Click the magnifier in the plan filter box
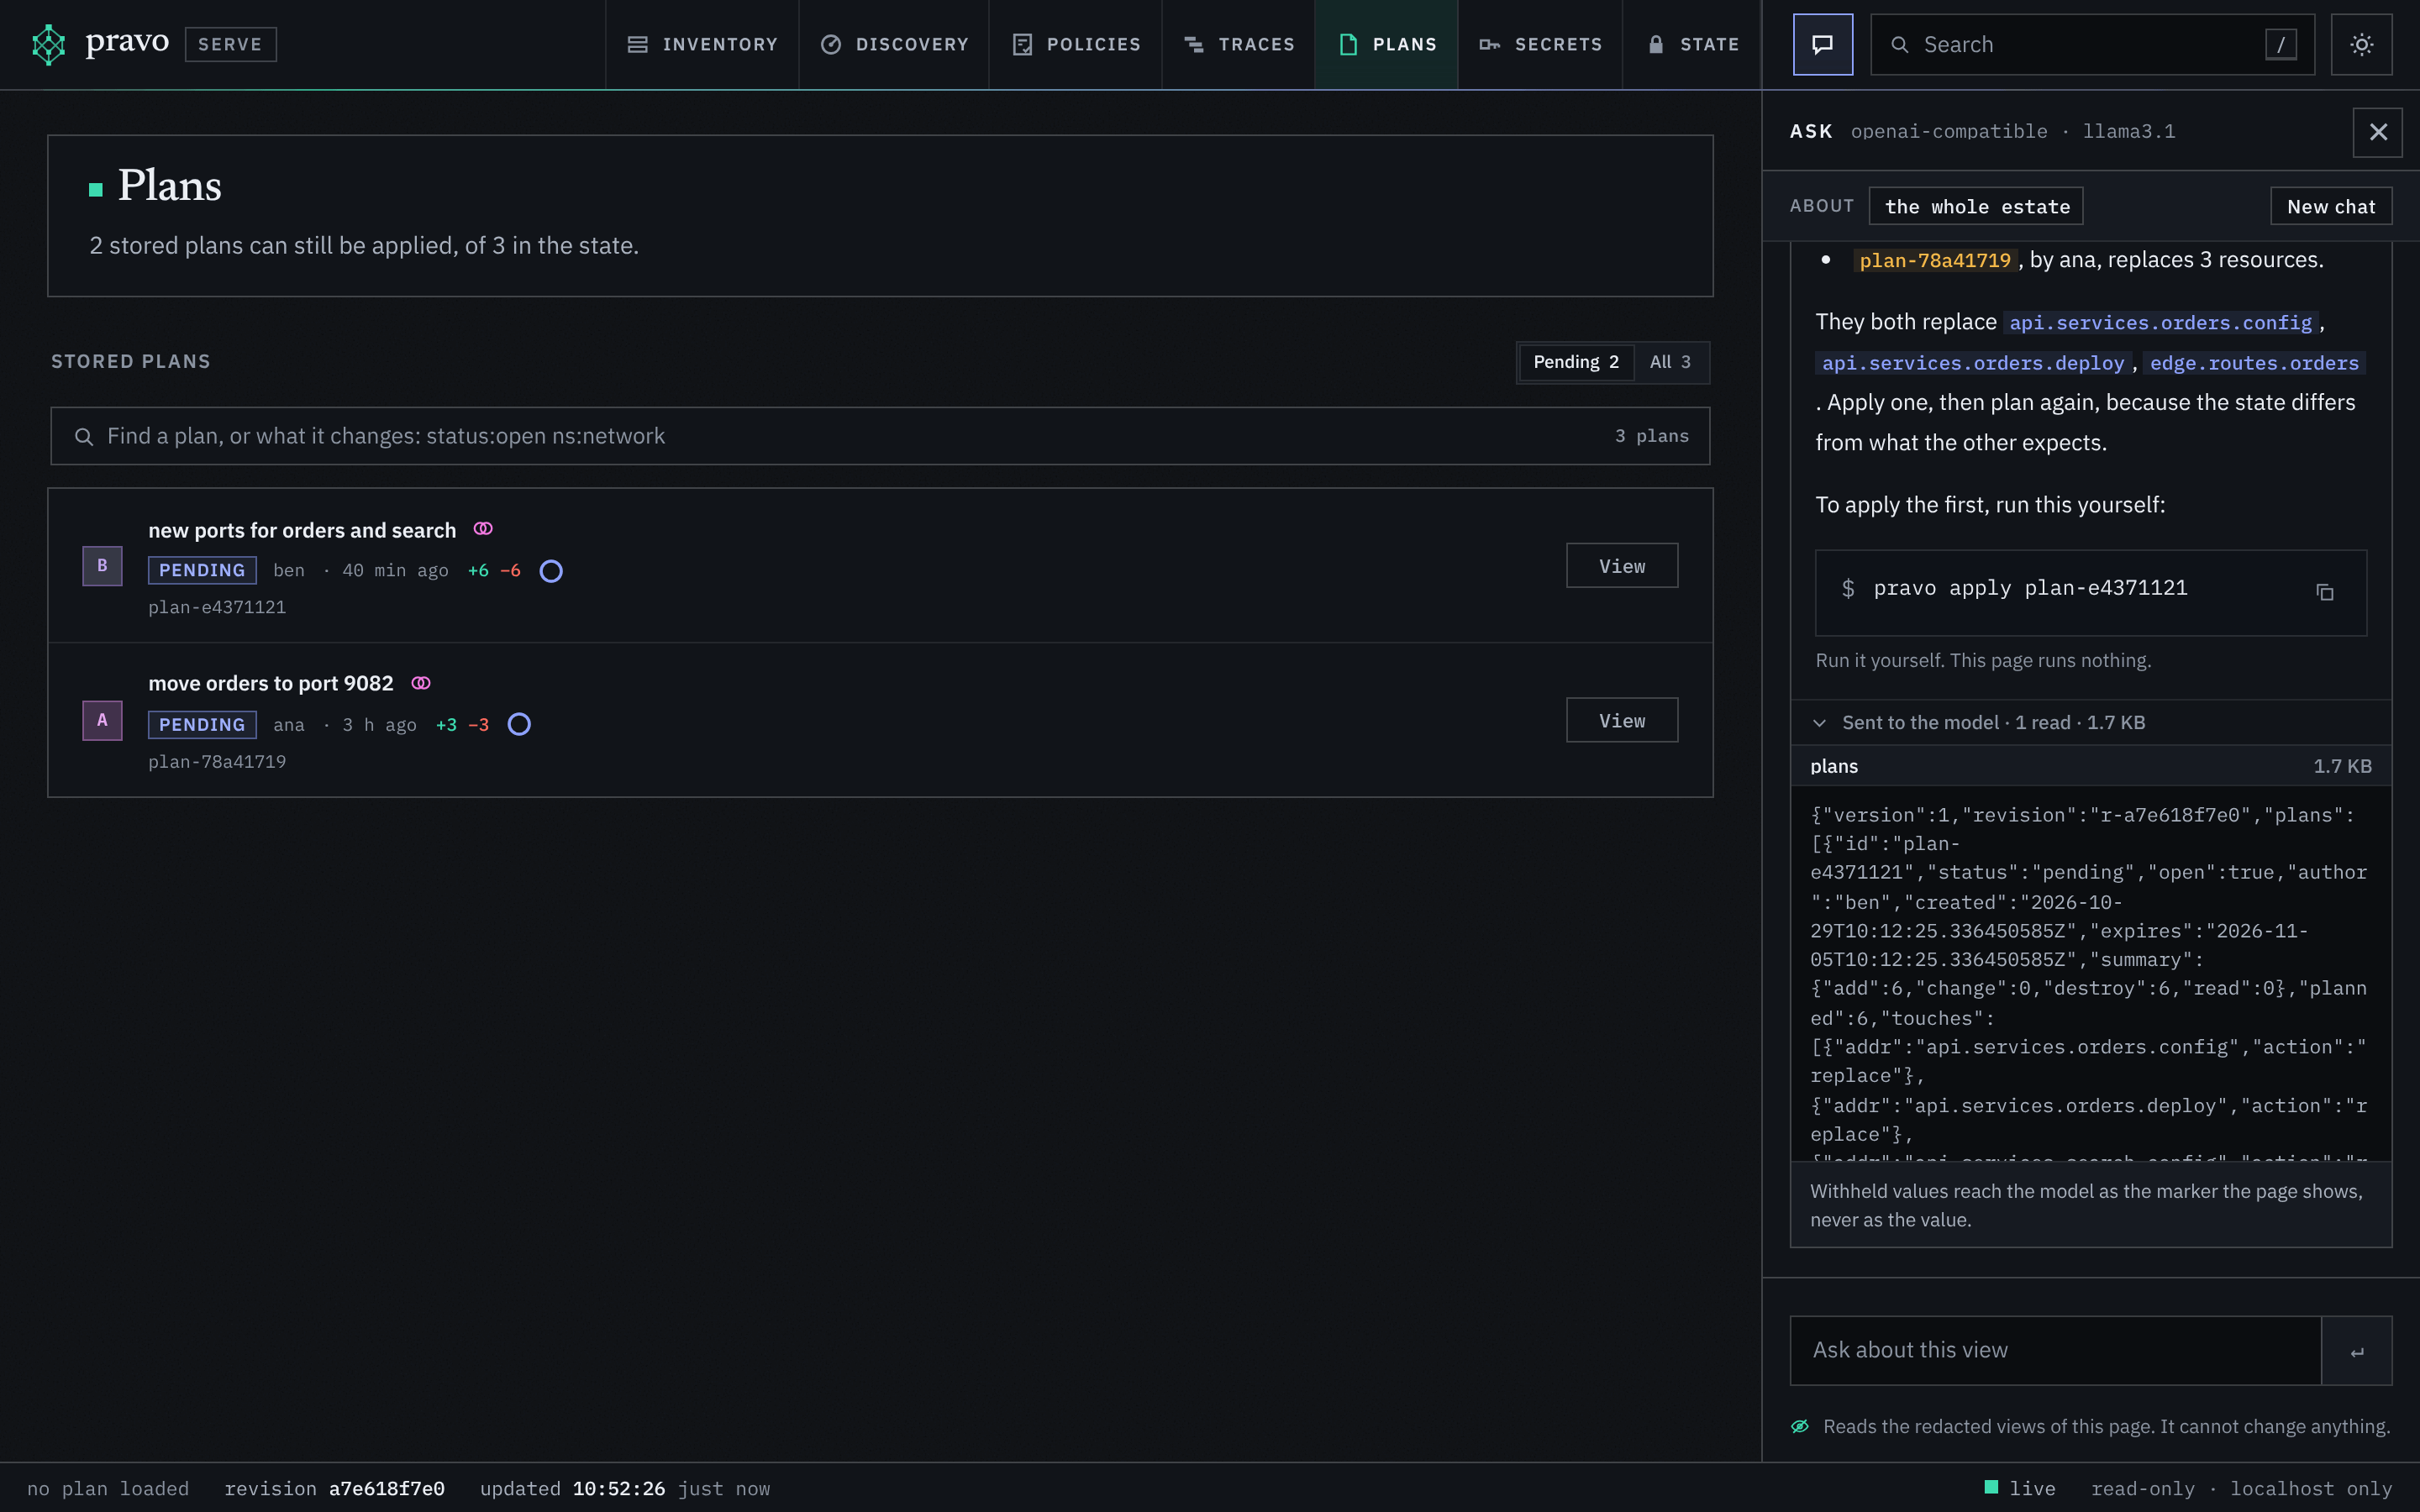Viewport: 2420px width, 1512px height. click(x=84, y=437)
